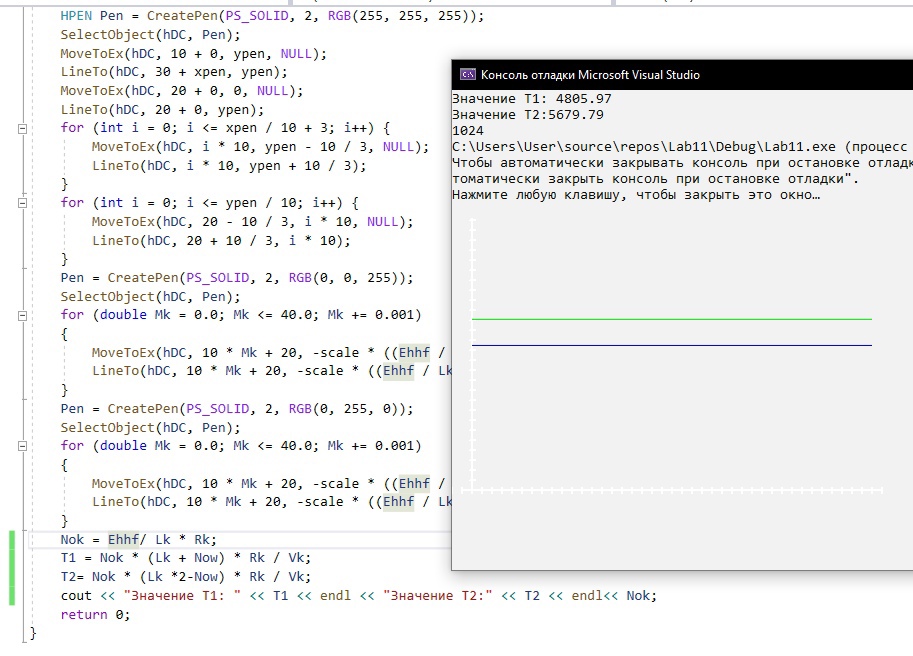Place cursor on 'MoveToEx(hDC, 10 + 0, ypen, NULL);'

193,54
